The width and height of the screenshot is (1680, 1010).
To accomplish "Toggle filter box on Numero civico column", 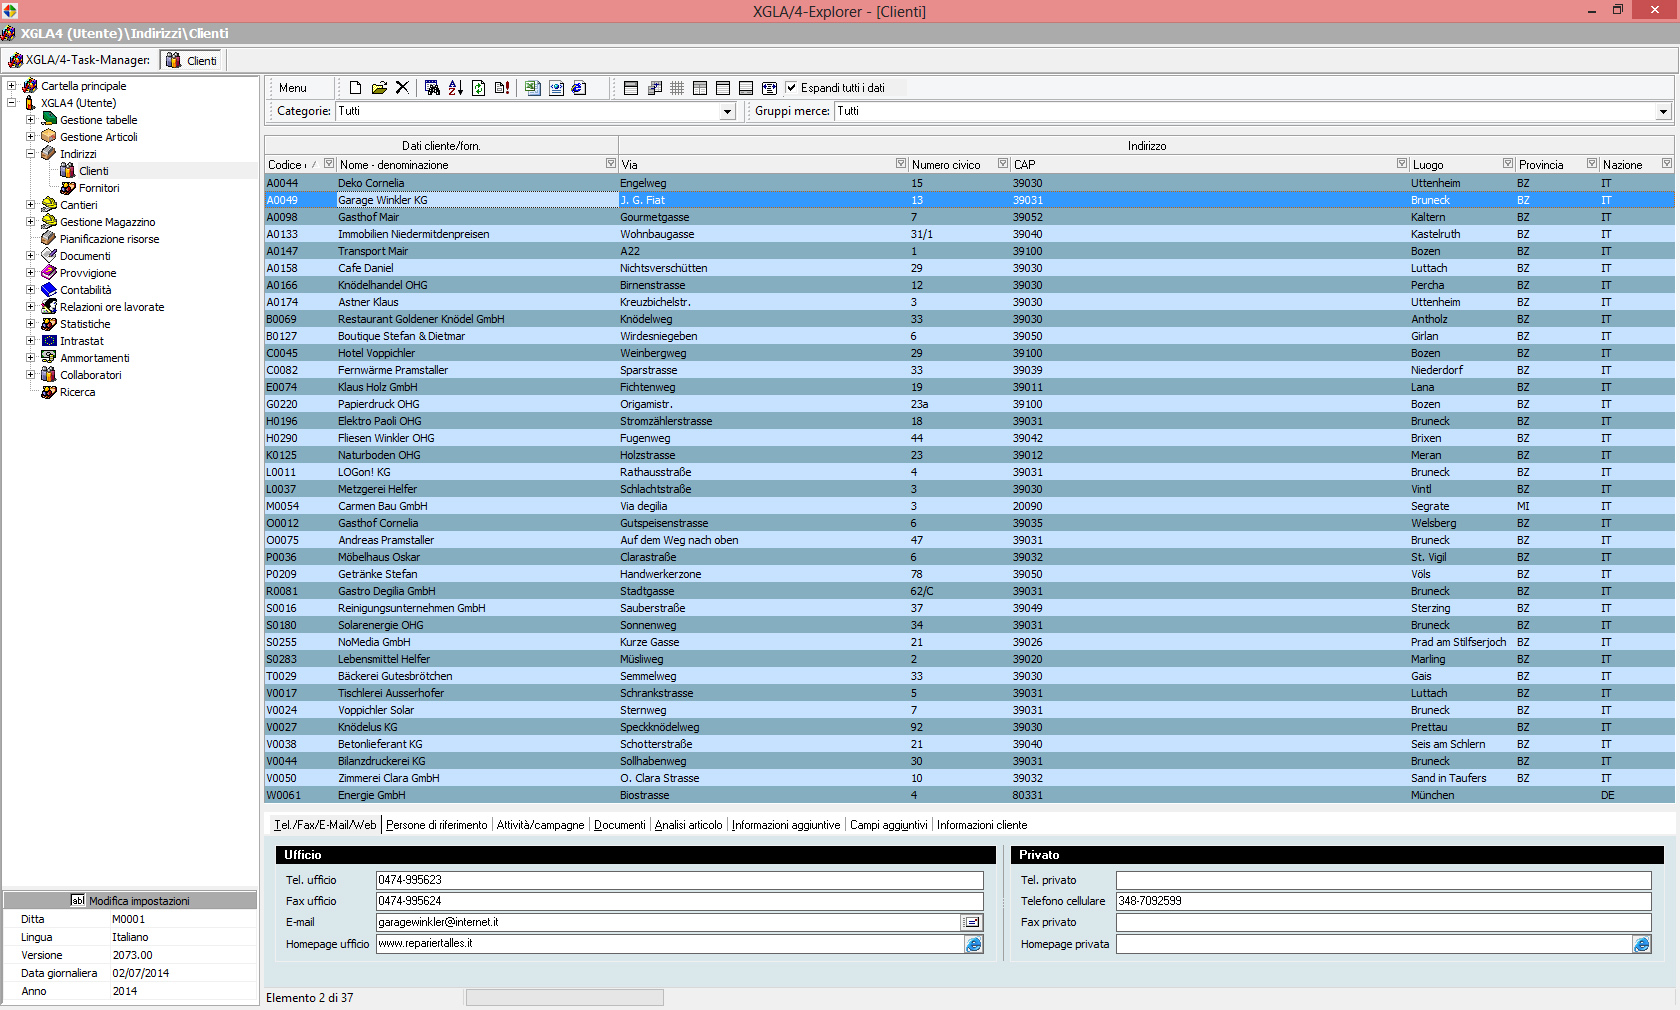I will pos(1003,163).
